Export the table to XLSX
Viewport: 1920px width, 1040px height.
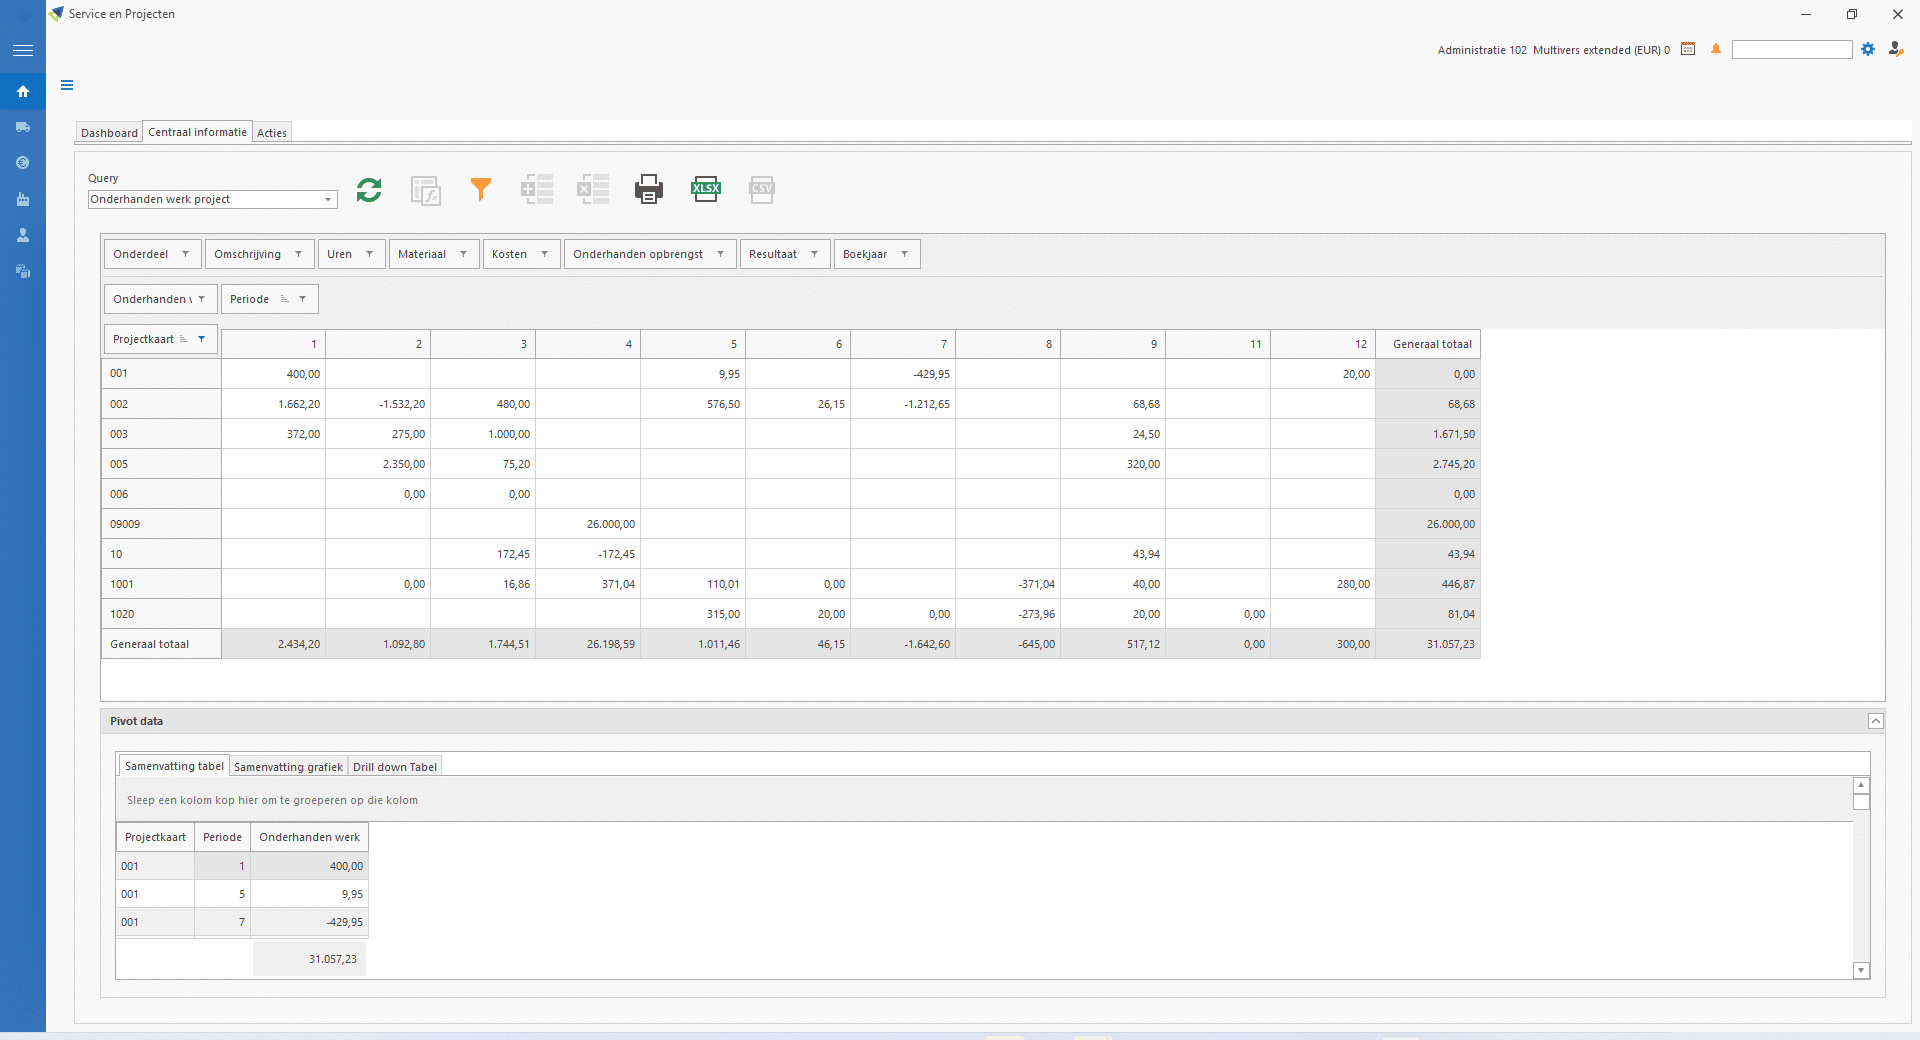(x=706, y=189)
